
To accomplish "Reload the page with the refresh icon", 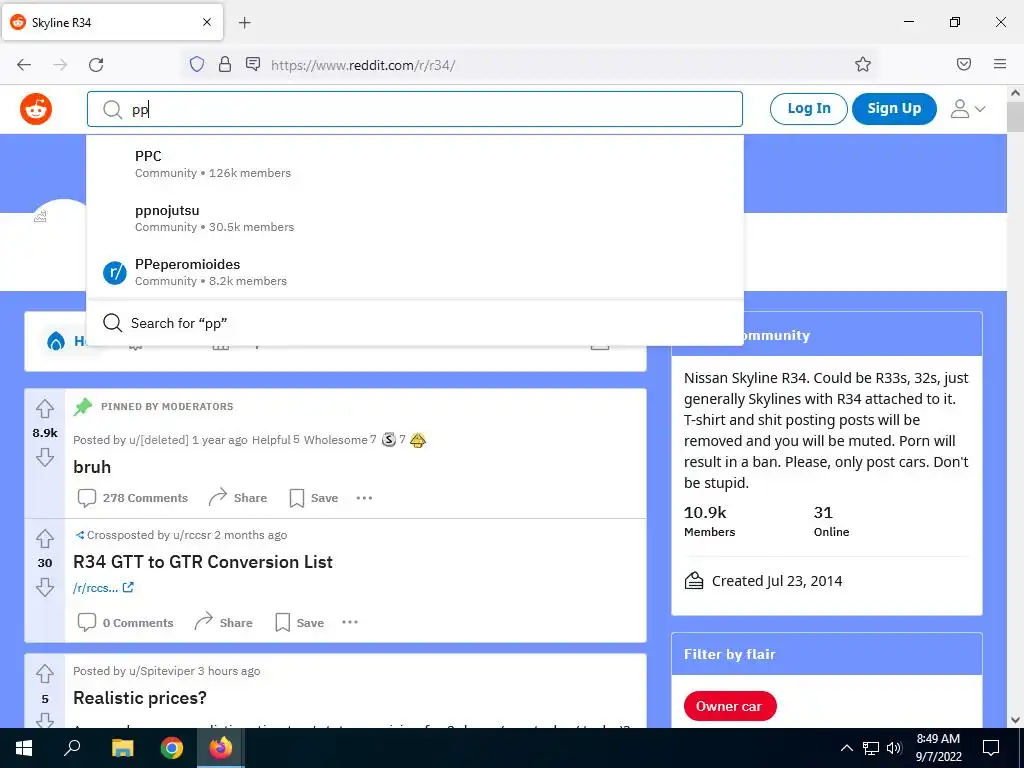I will tap(96, 65).
